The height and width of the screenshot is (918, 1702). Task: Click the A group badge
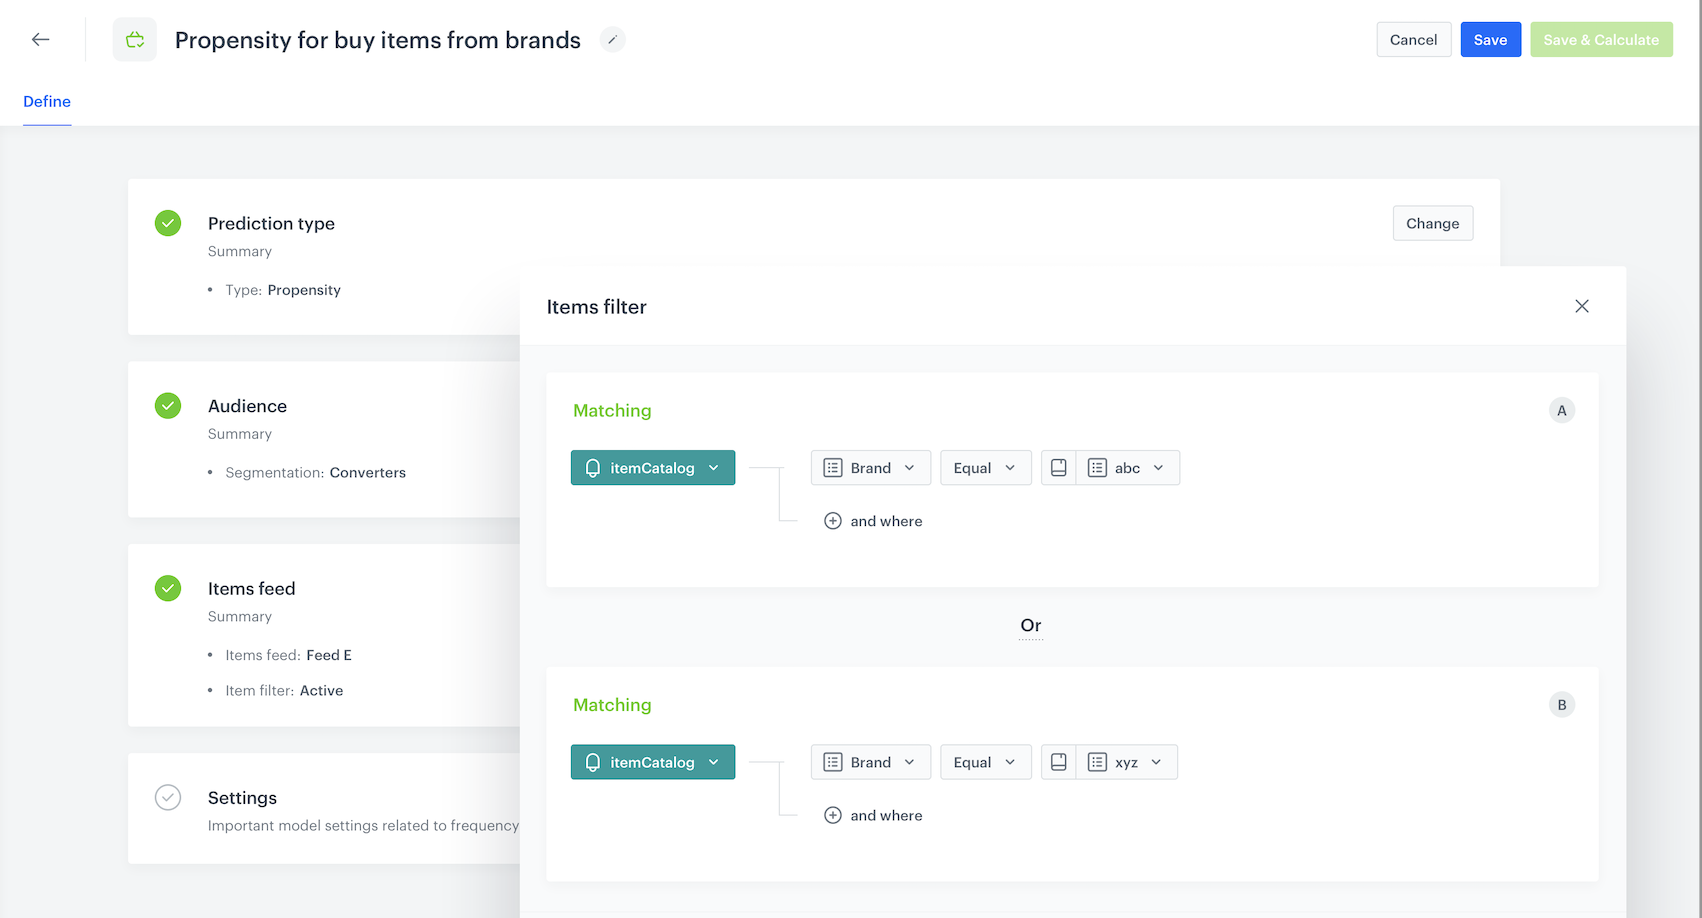[1561, 410]
